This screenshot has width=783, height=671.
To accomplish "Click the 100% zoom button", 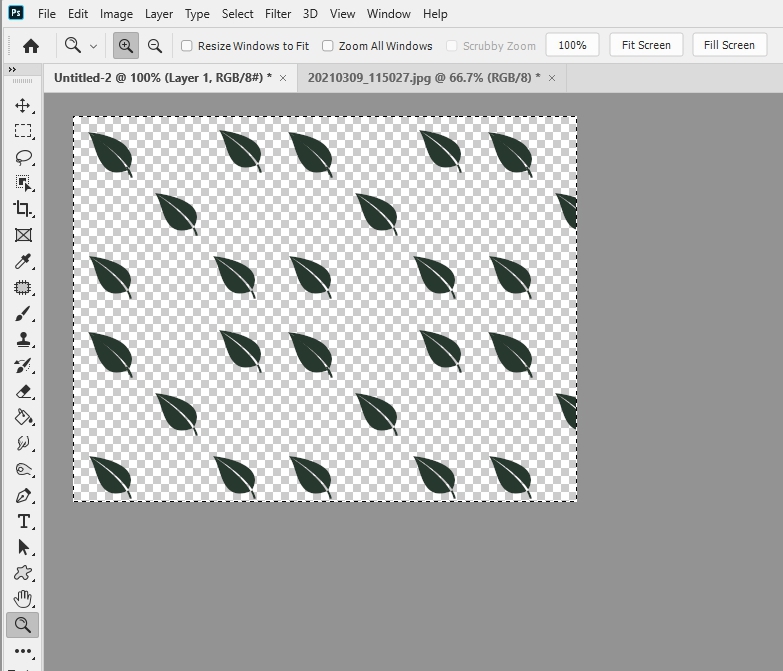I will (x=572, y=45).
